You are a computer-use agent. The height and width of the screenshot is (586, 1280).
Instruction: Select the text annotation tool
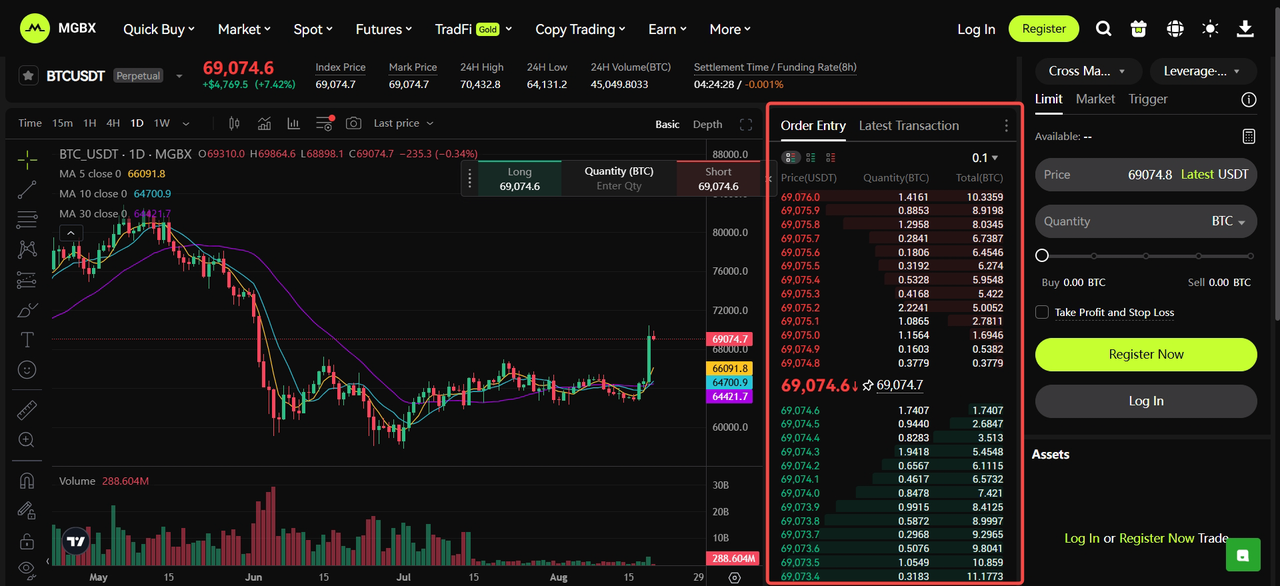(27, 340)
